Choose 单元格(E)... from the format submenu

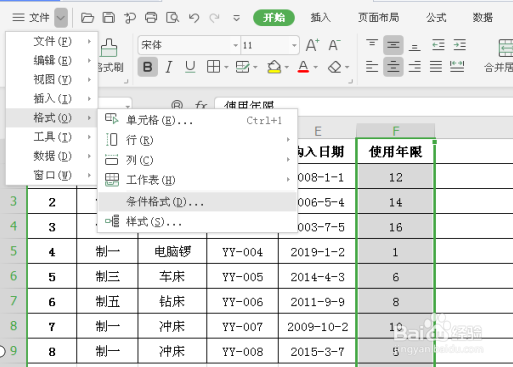coord(197,120)
